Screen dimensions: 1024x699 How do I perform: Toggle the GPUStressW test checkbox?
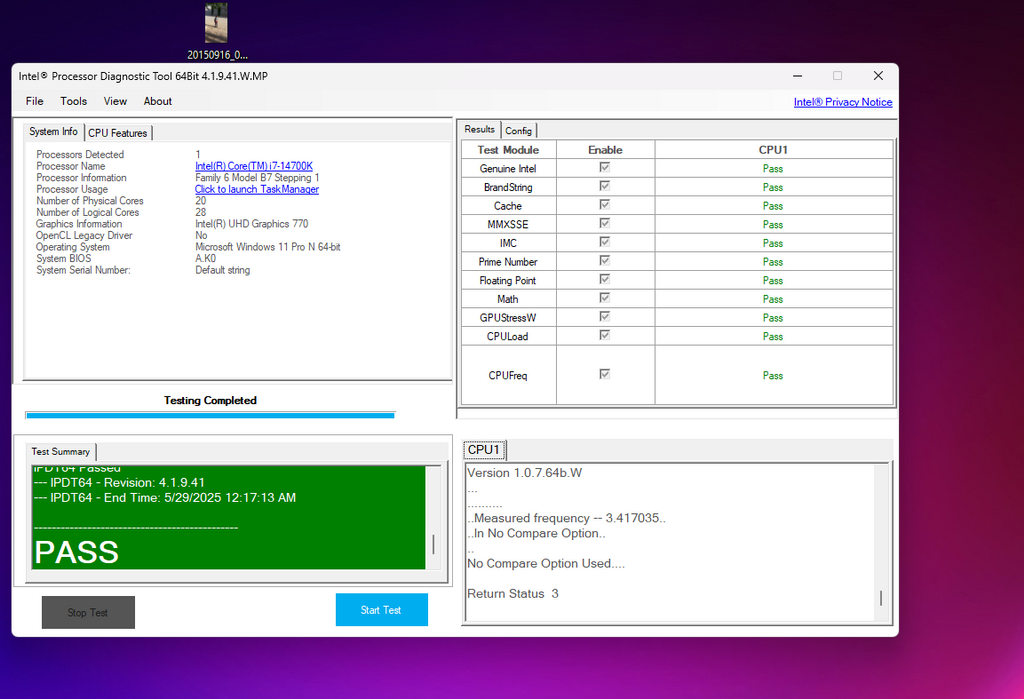[x=605, y=316]
